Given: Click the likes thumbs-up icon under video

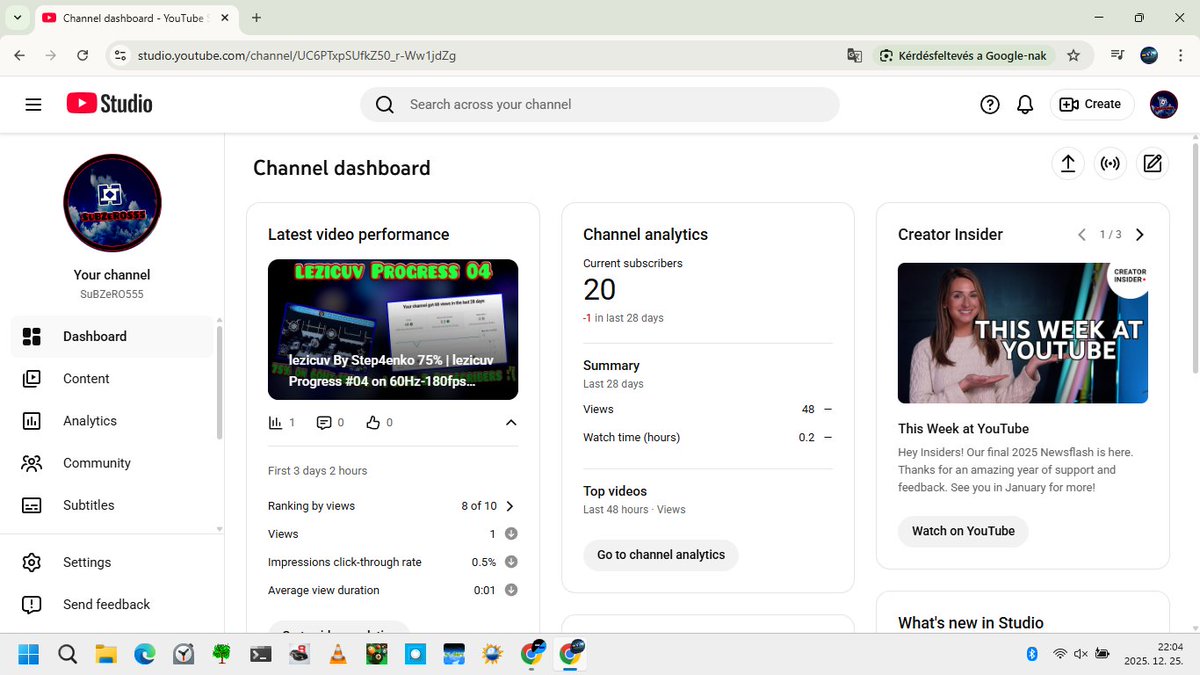Looking at the screenshot, I should 373,423.
